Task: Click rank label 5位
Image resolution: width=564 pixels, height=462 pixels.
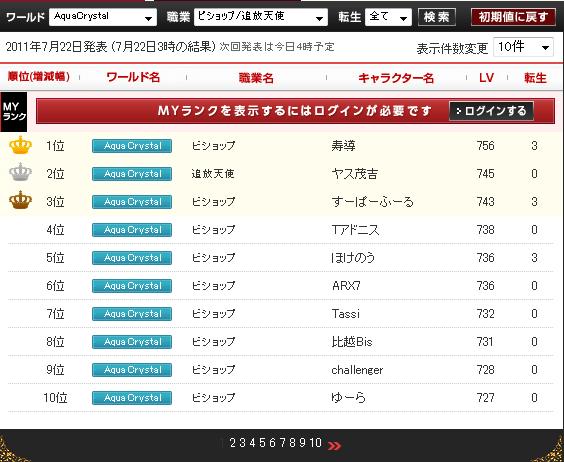Action: point(55,258)
